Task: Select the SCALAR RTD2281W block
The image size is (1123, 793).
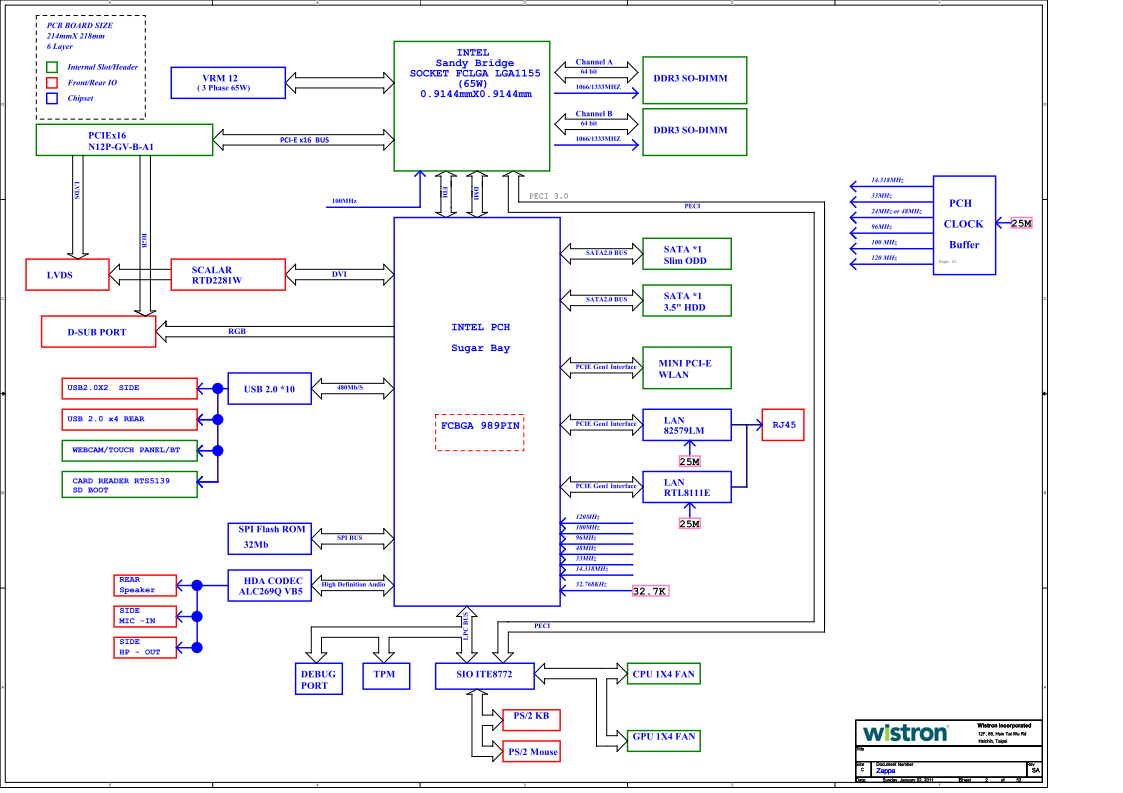Action: point(228,274)
